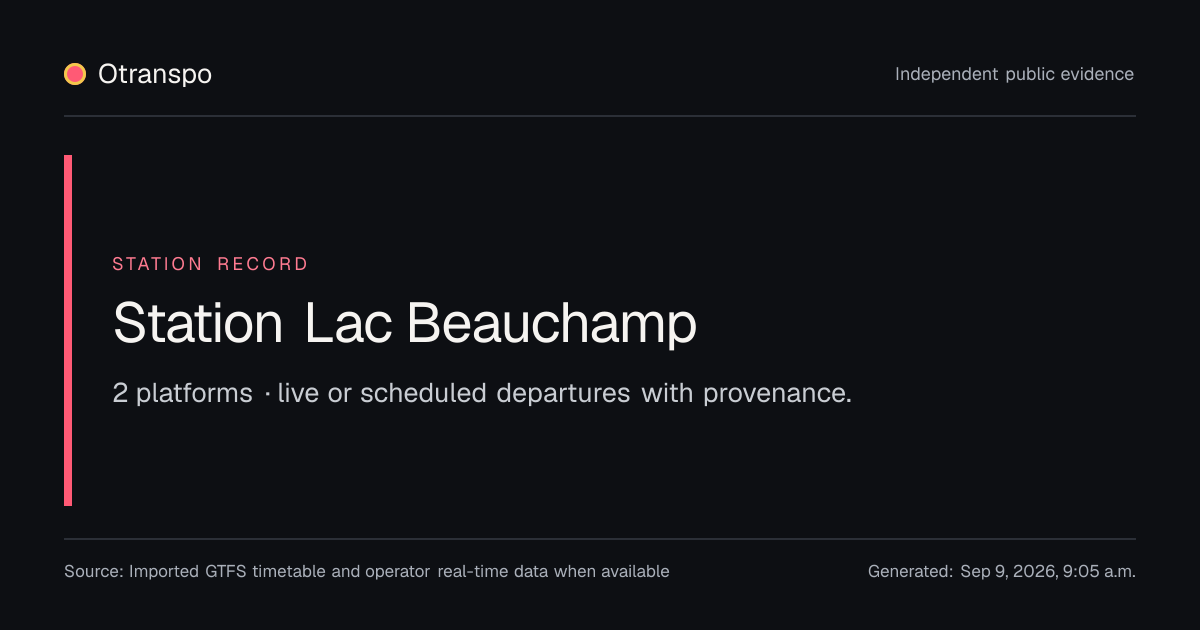Click the 9:05 a.m. timestamp

point(1100,572)
